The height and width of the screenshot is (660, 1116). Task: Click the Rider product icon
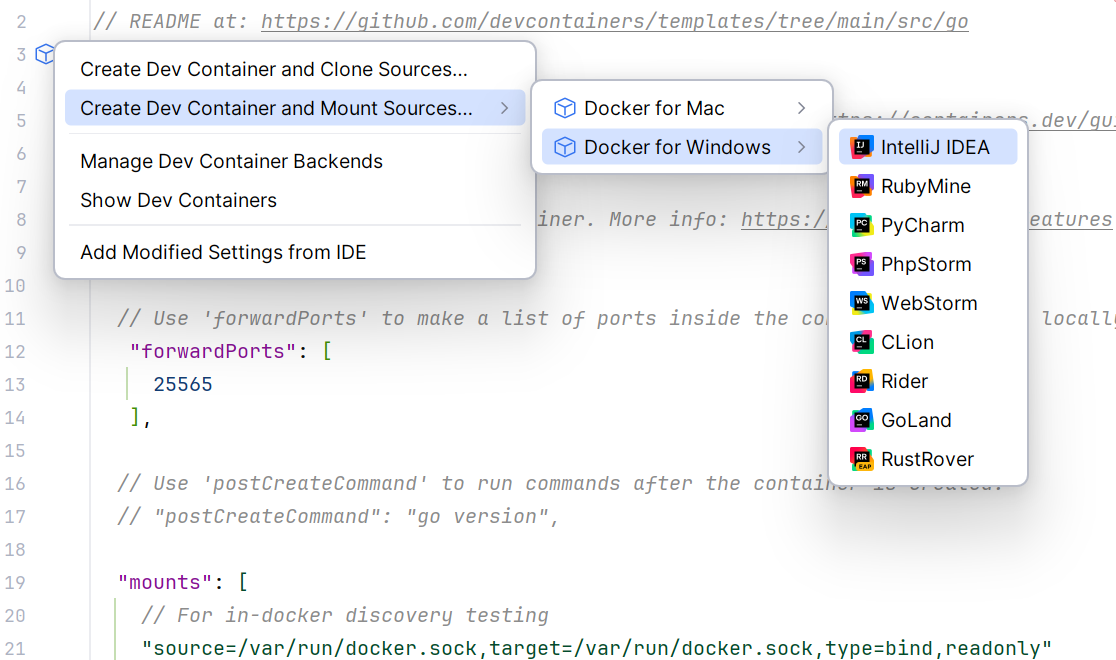[861, 381]
